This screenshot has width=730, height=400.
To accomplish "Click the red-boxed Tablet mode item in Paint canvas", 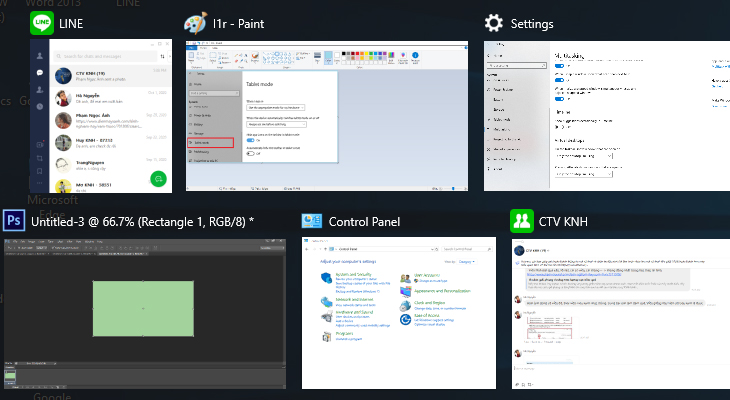I will pyautogui.click(x=210, y=142).
